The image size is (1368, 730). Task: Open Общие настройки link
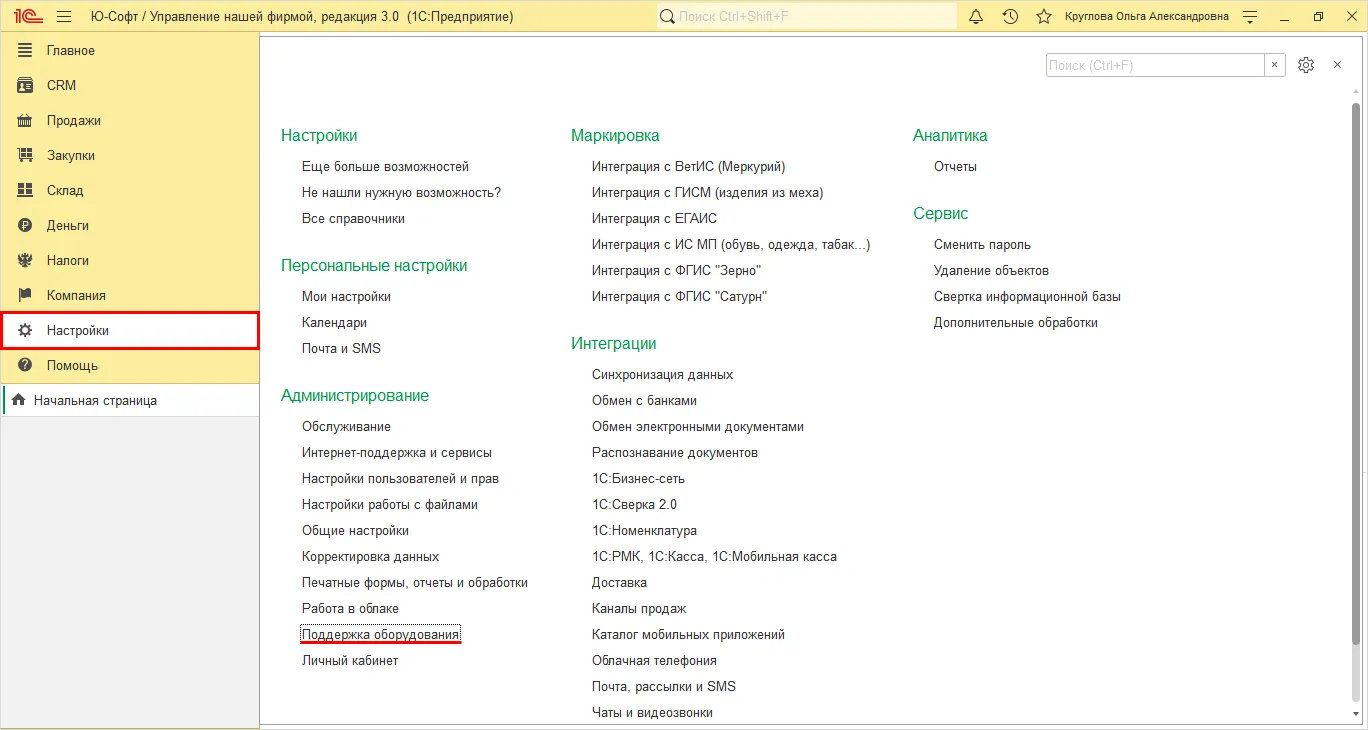[x=355, y=530]
